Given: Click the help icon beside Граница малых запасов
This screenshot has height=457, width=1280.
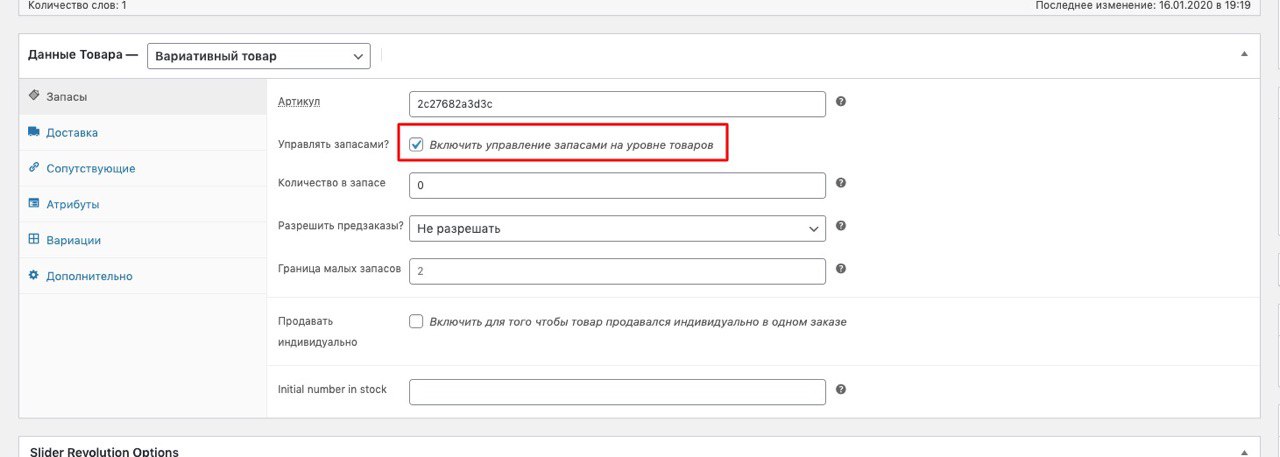Looking at the screenshot, I should point(841,269).
